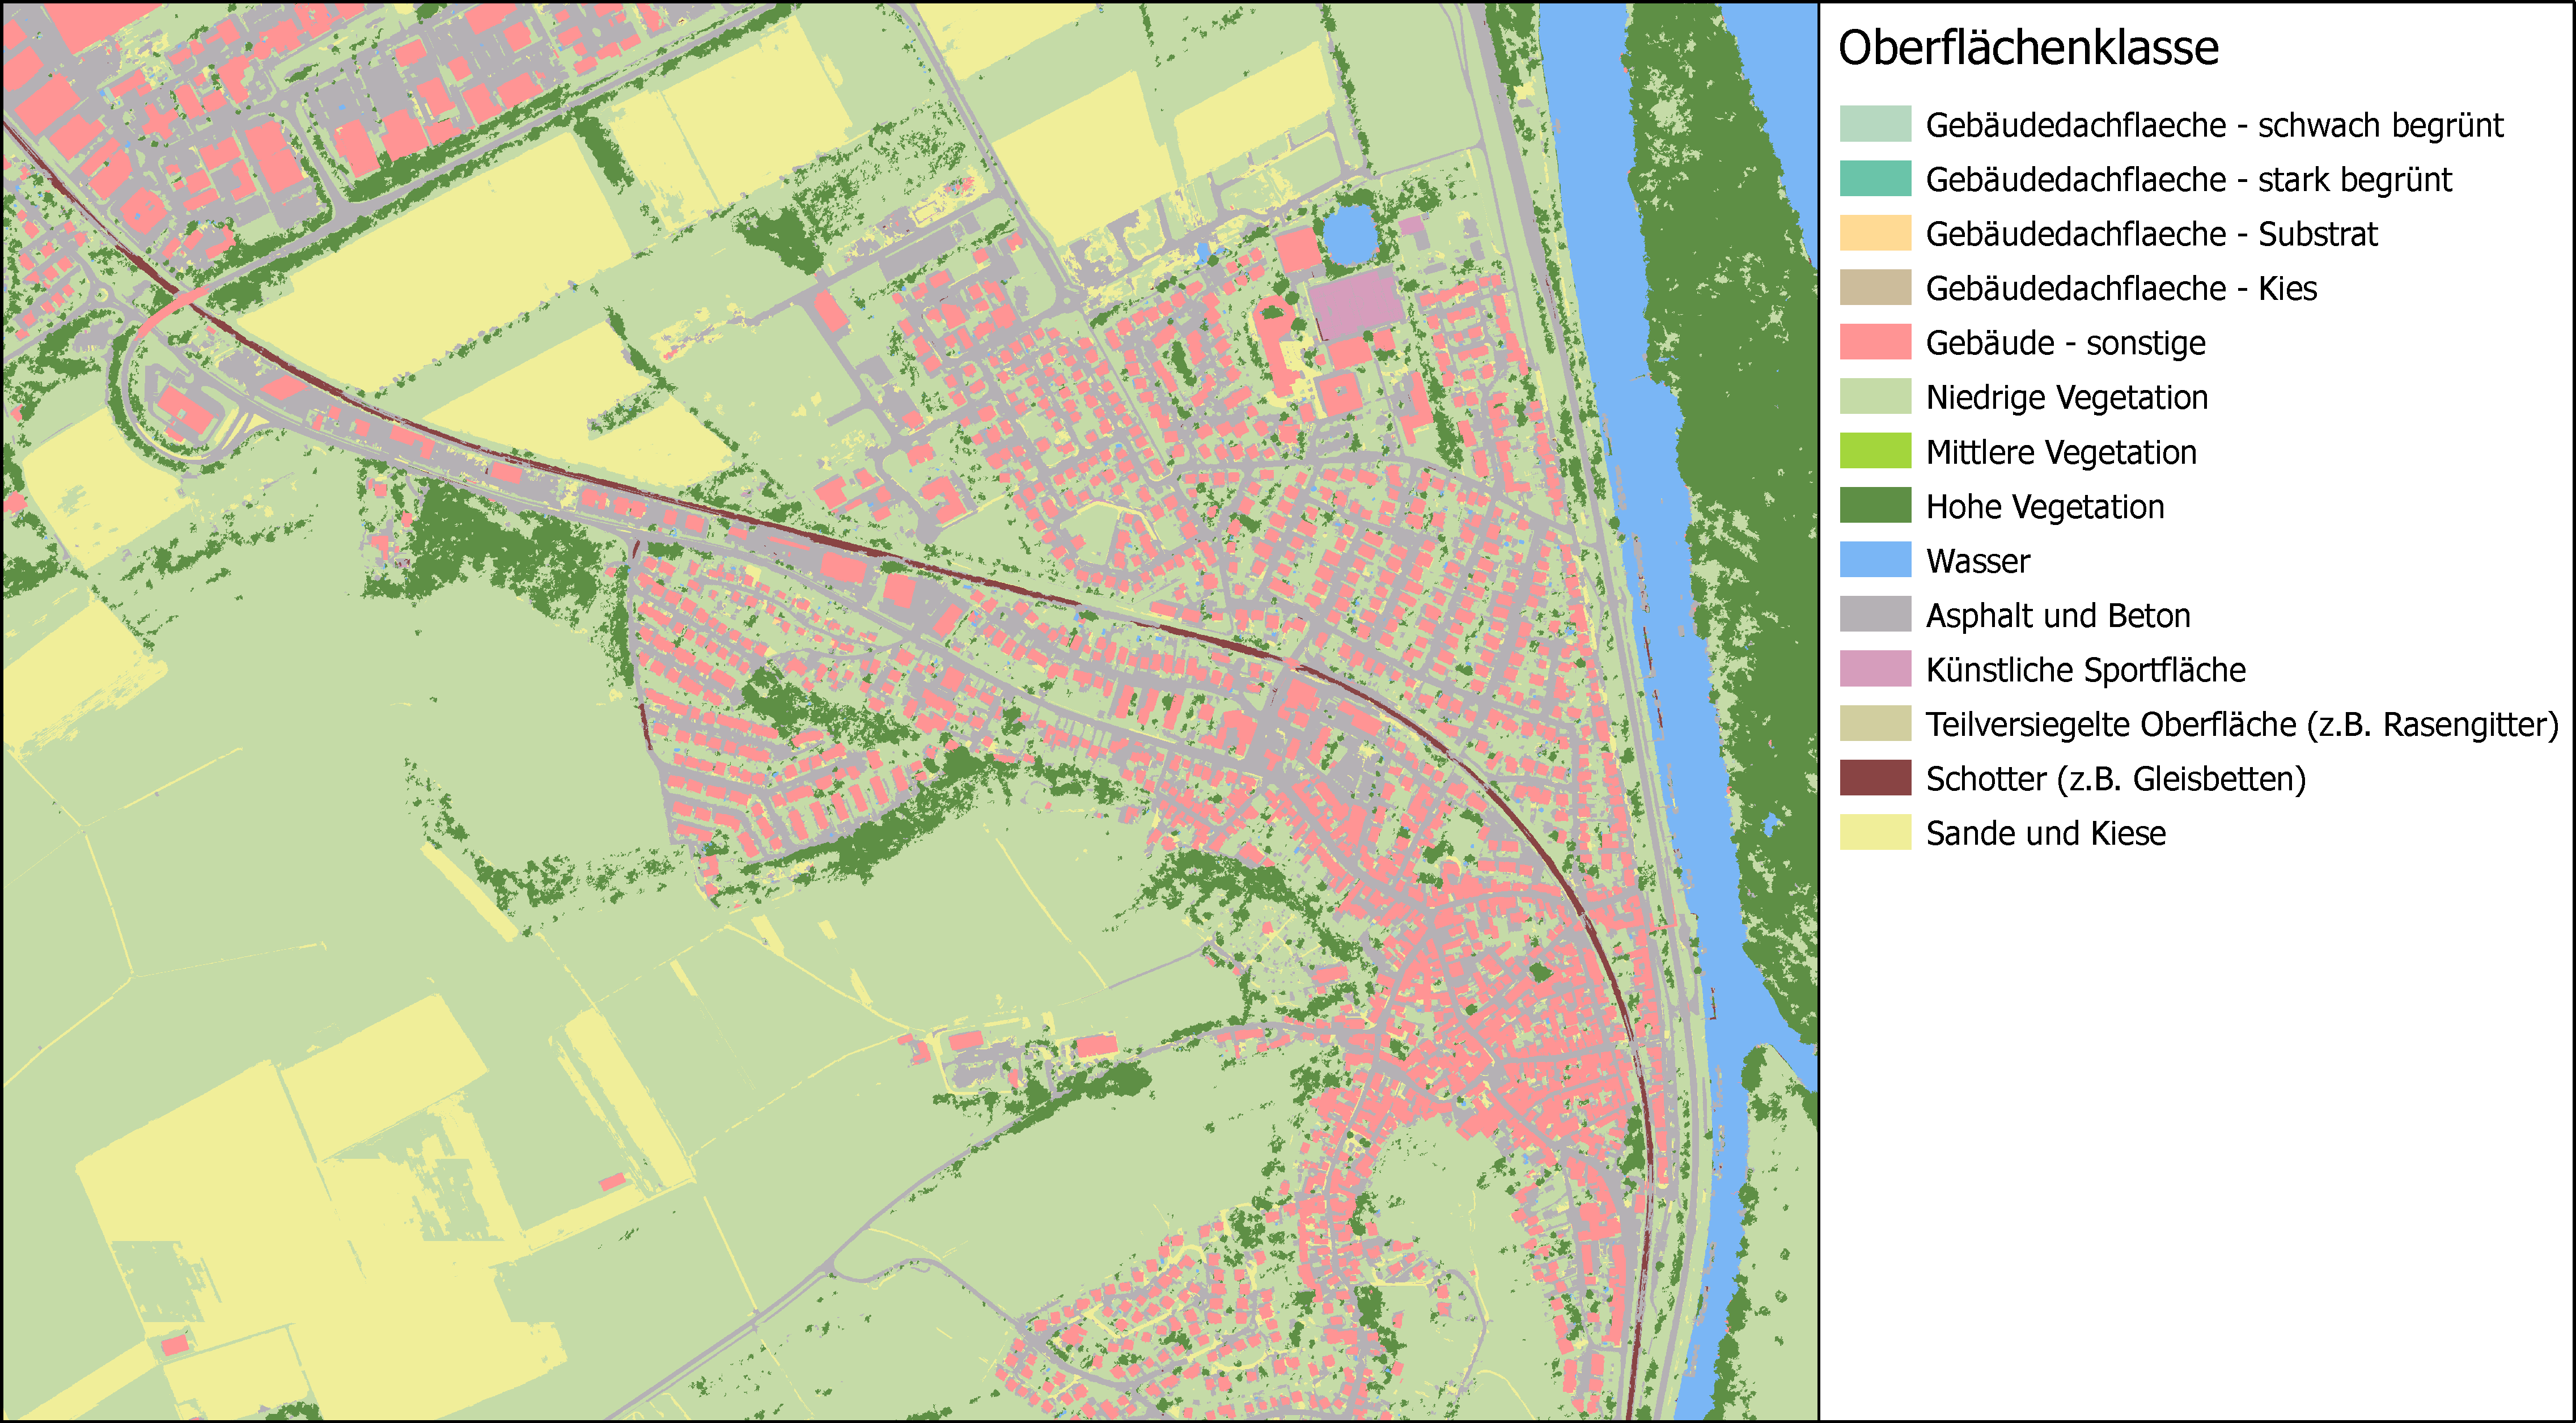Click the Hohe Vegetation dark green swatch
The width and height of the screenshot is (2576, 1423).
click(1875, 506)
